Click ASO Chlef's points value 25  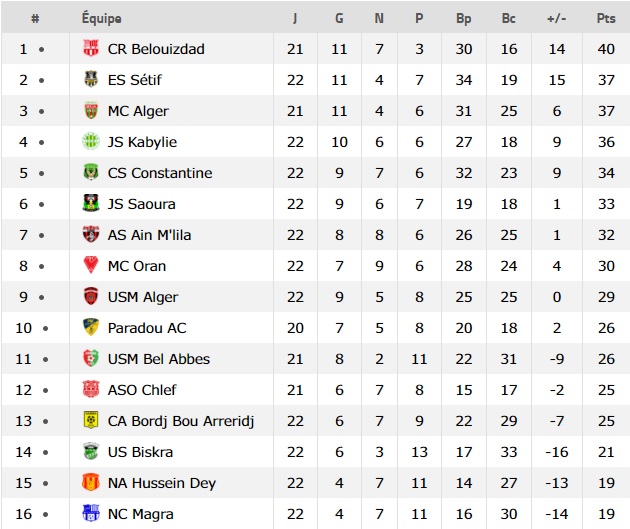[x=606, y=390]
